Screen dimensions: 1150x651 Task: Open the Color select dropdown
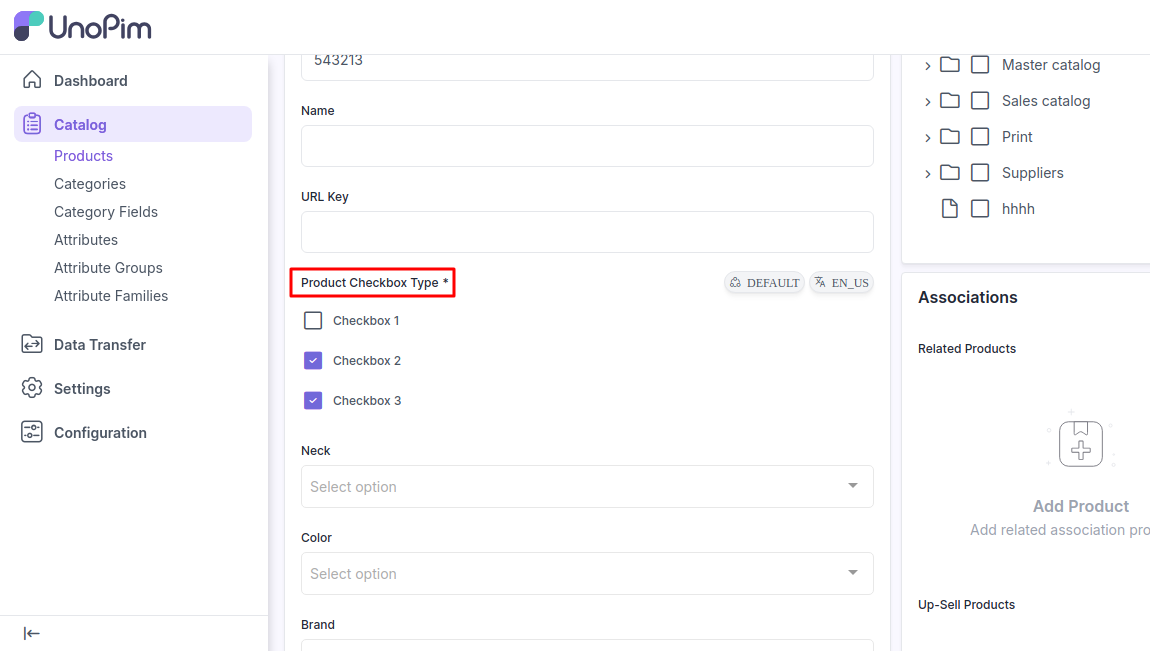click(587, 574)
